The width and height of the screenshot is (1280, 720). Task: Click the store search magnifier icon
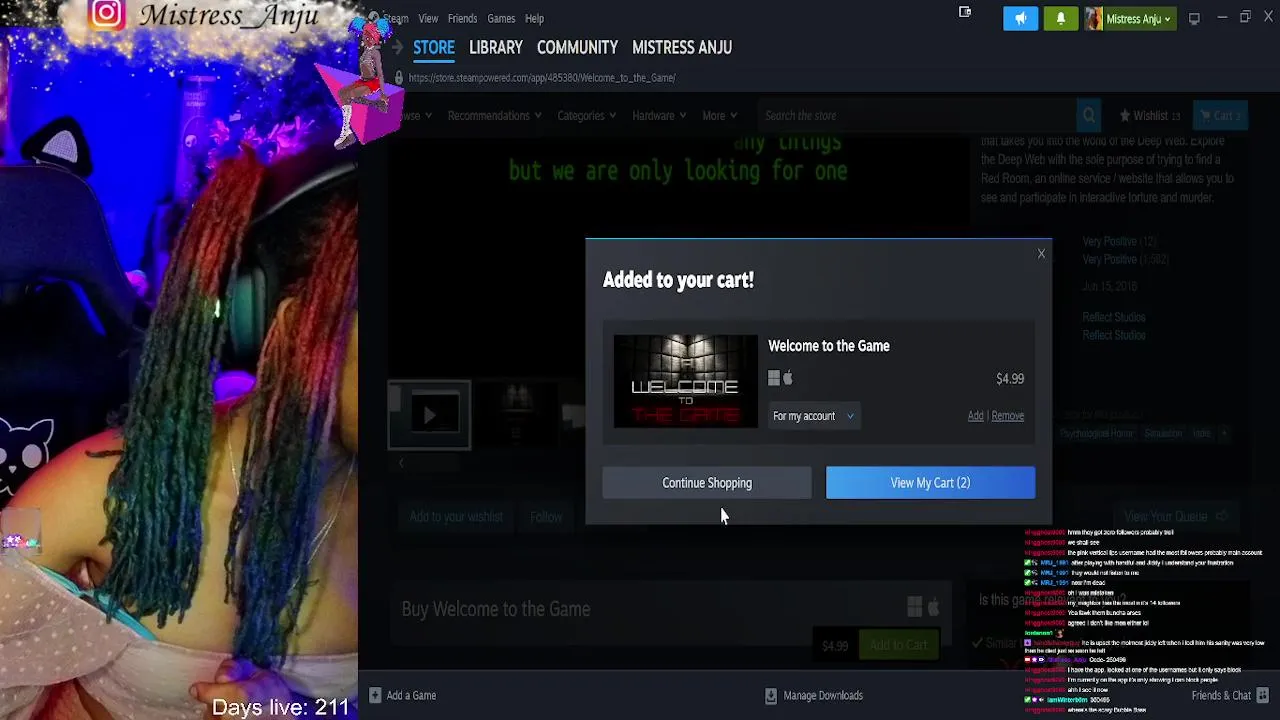pyautogui.click(x=1089, y=116)
